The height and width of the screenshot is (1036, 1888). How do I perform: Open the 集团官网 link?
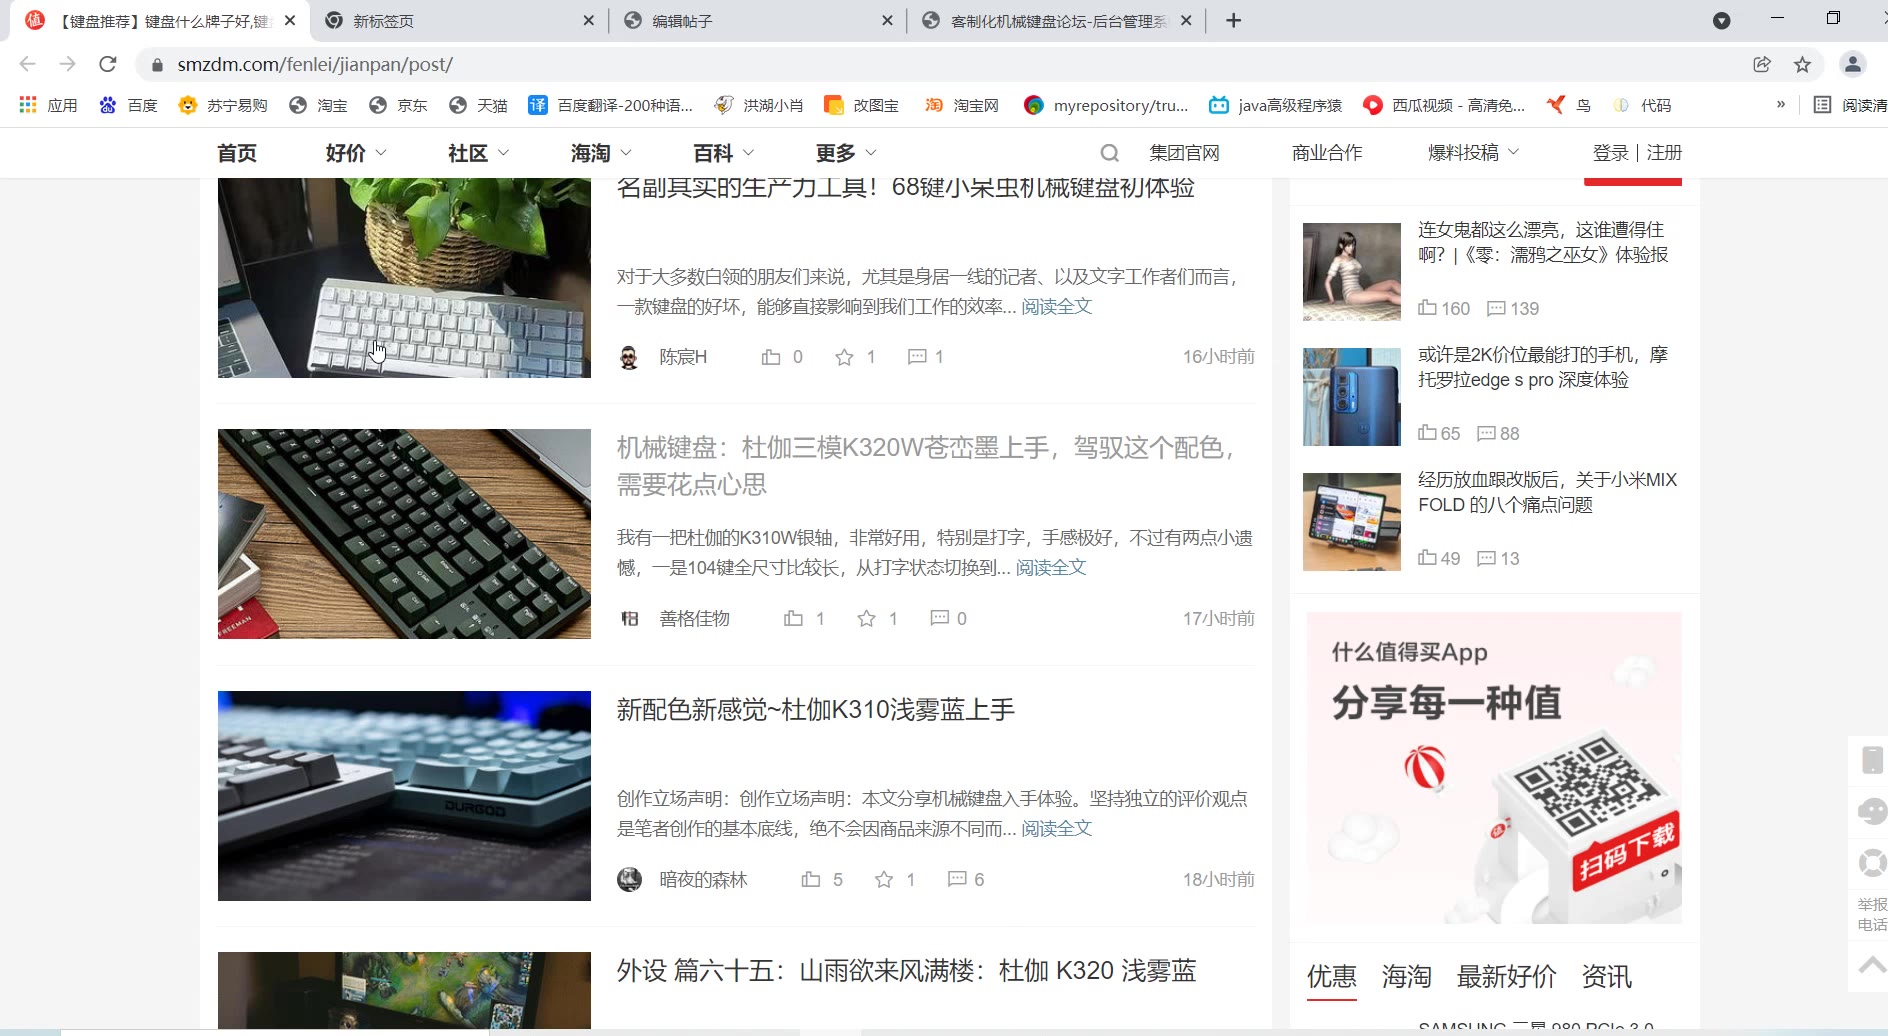[x=1184, y=153]
